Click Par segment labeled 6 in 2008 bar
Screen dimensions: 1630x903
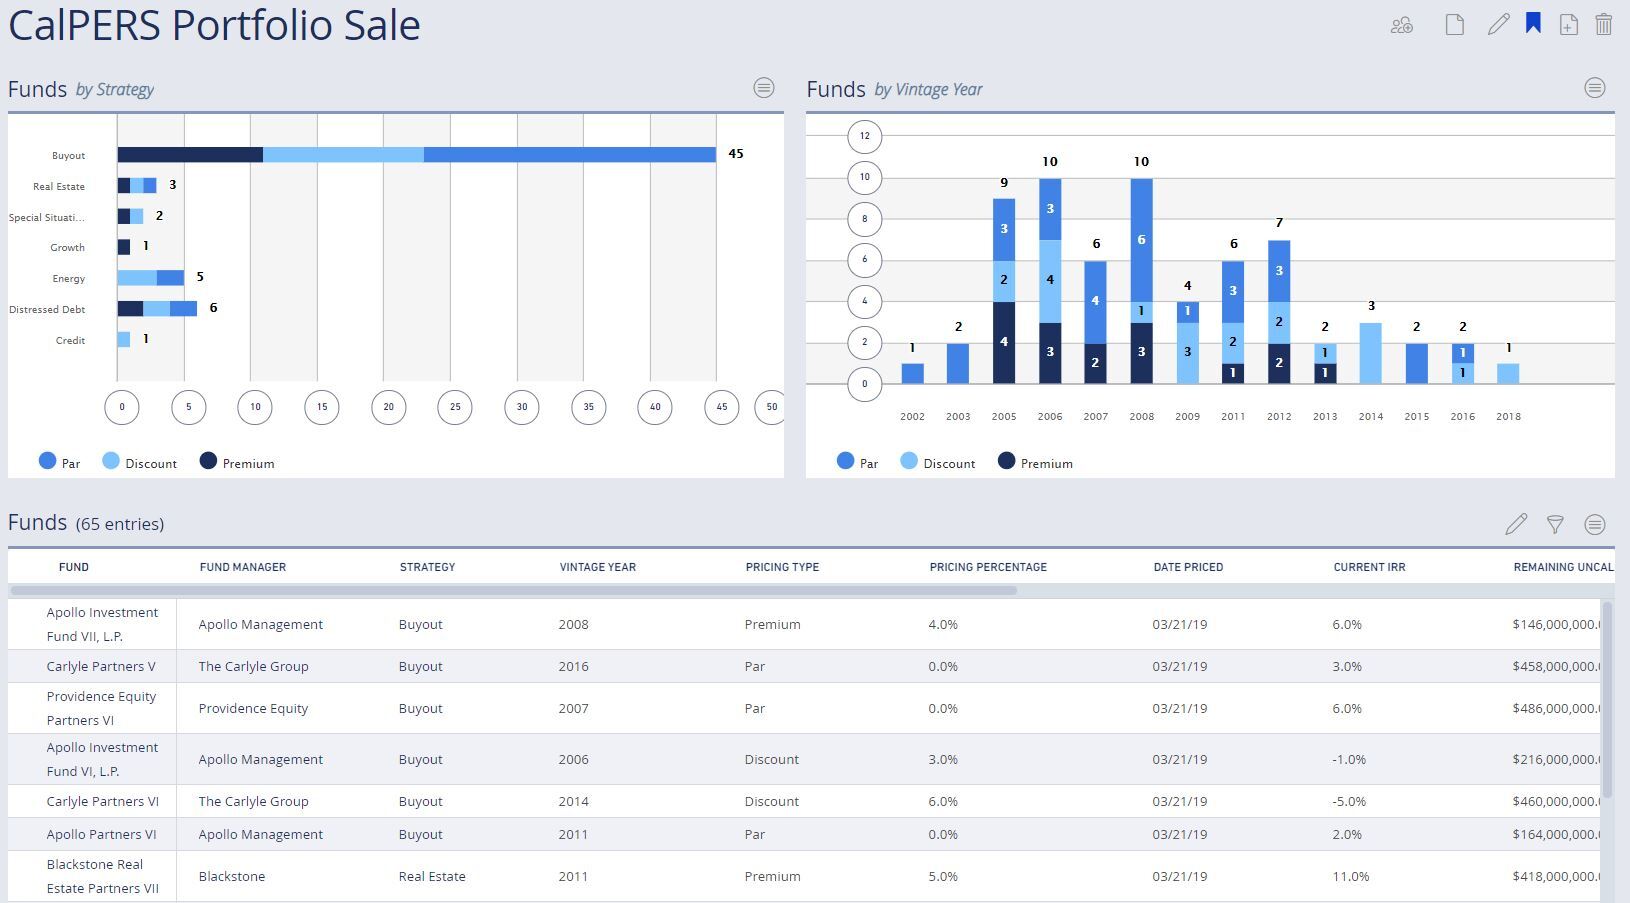tap(1141, 240)
